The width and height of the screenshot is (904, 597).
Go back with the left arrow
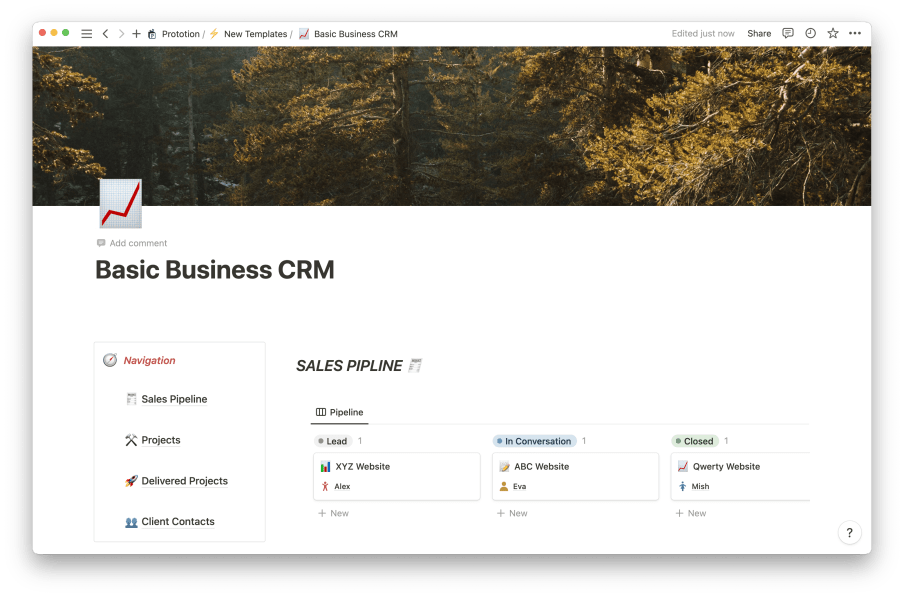[106, 34]
